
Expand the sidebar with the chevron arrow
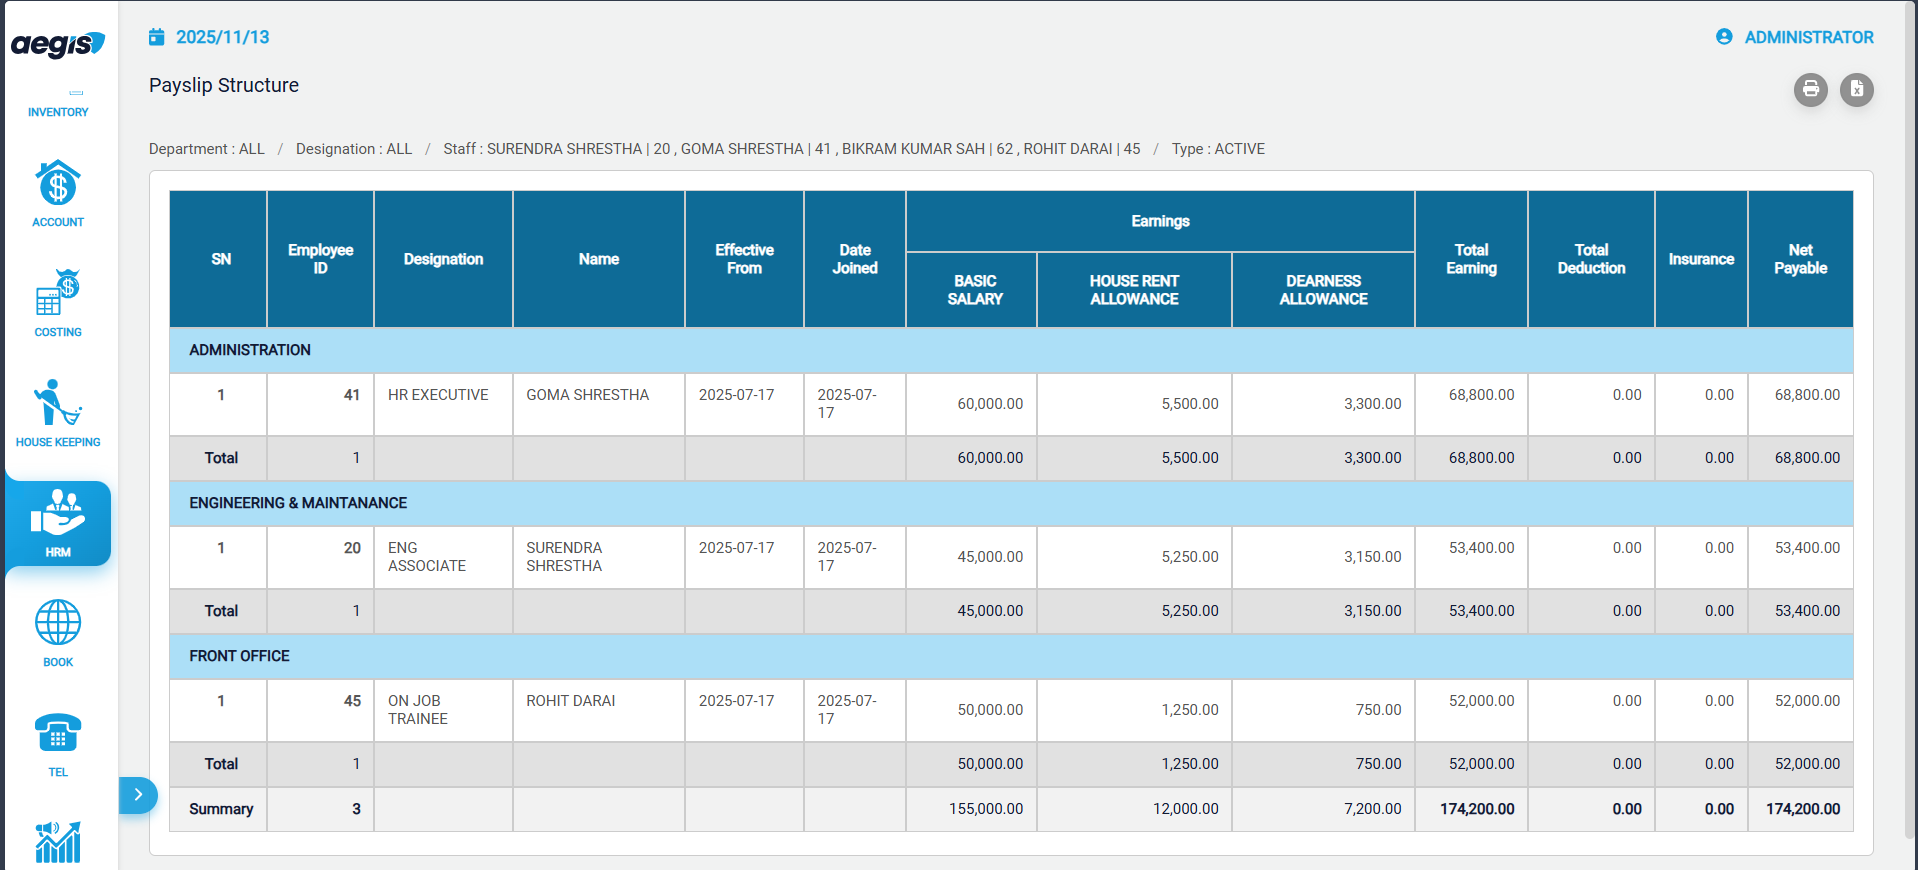click(x=138, y=795)
